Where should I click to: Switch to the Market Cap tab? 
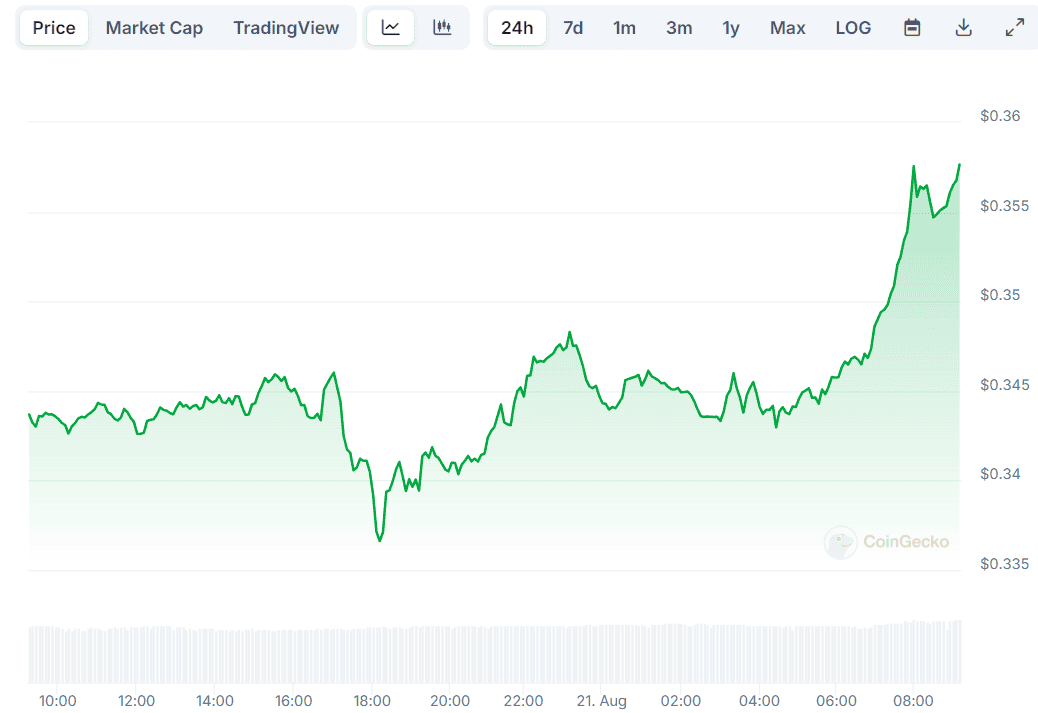(154, 28)
